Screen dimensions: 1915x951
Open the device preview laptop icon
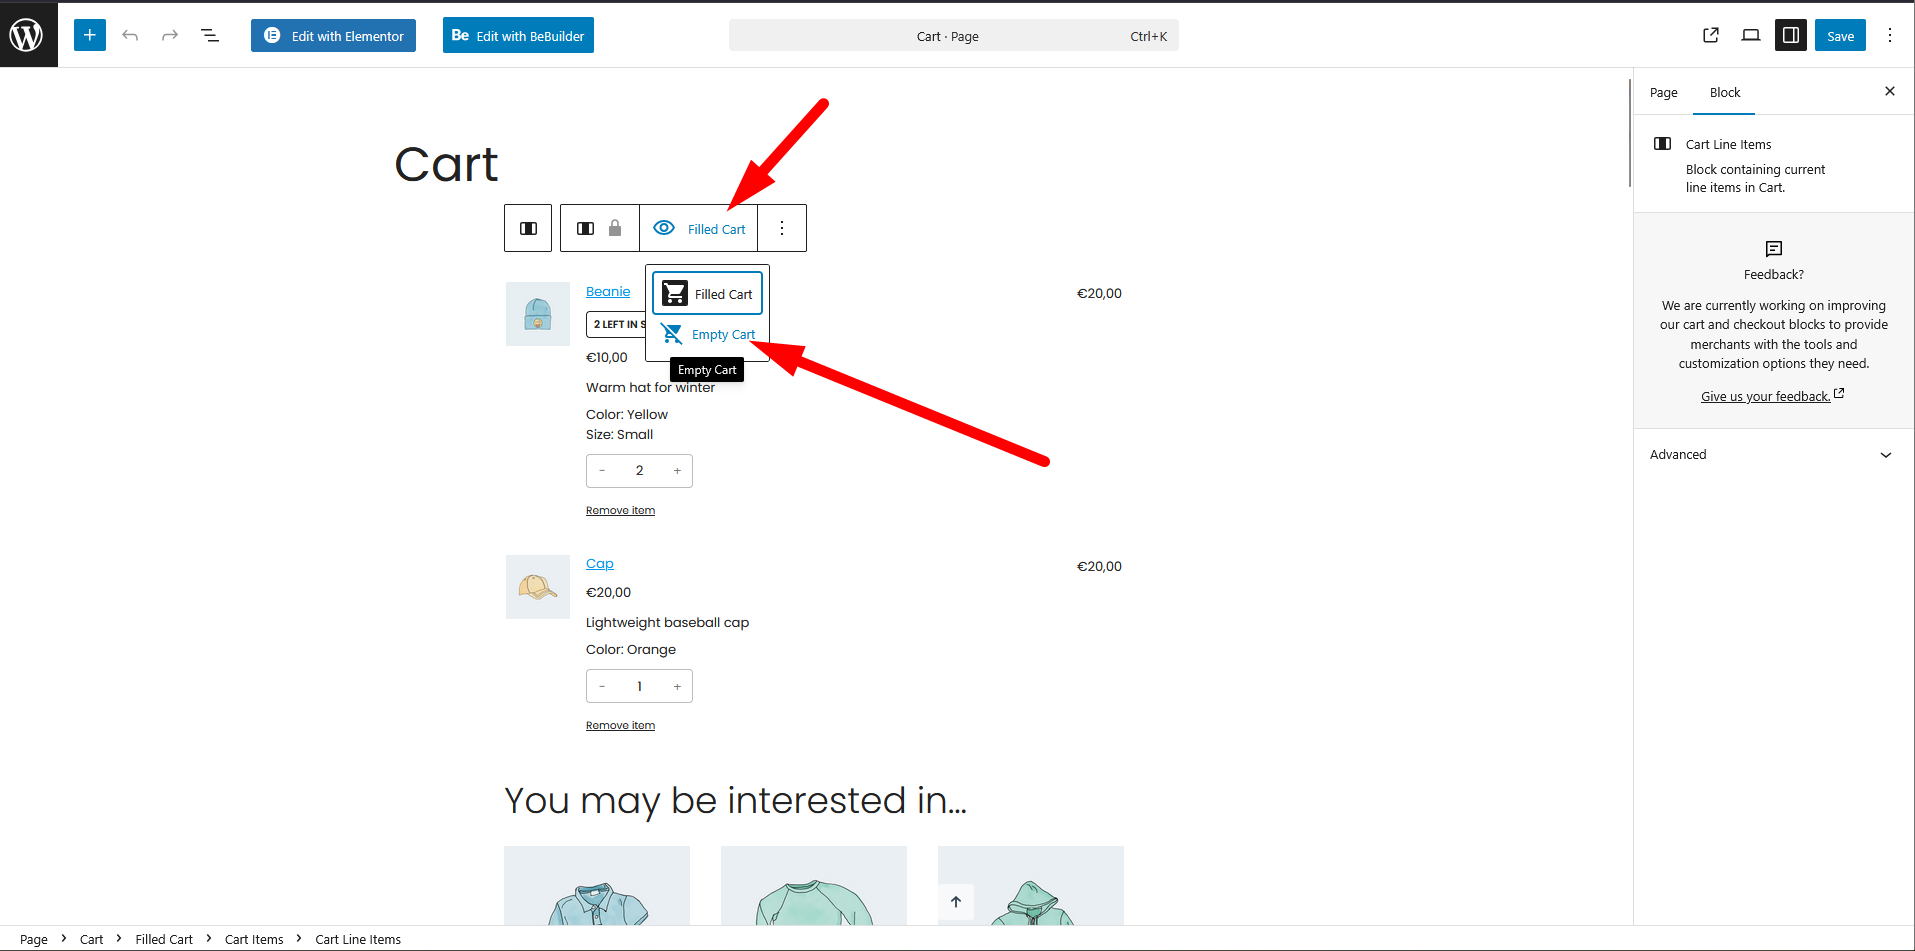click(1750, 35)
